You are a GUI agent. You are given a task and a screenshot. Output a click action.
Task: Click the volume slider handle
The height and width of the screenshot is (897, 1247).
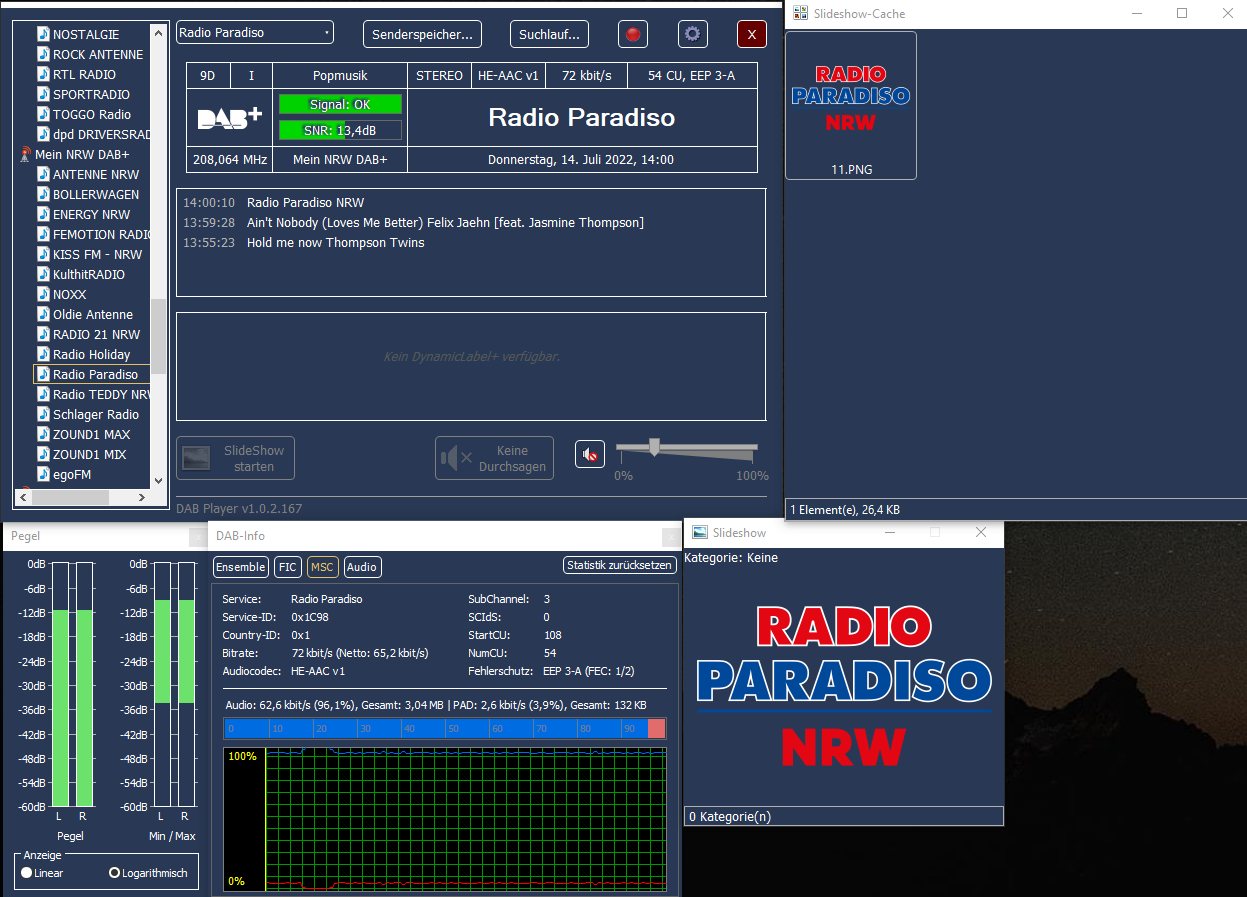click(654, 447)
